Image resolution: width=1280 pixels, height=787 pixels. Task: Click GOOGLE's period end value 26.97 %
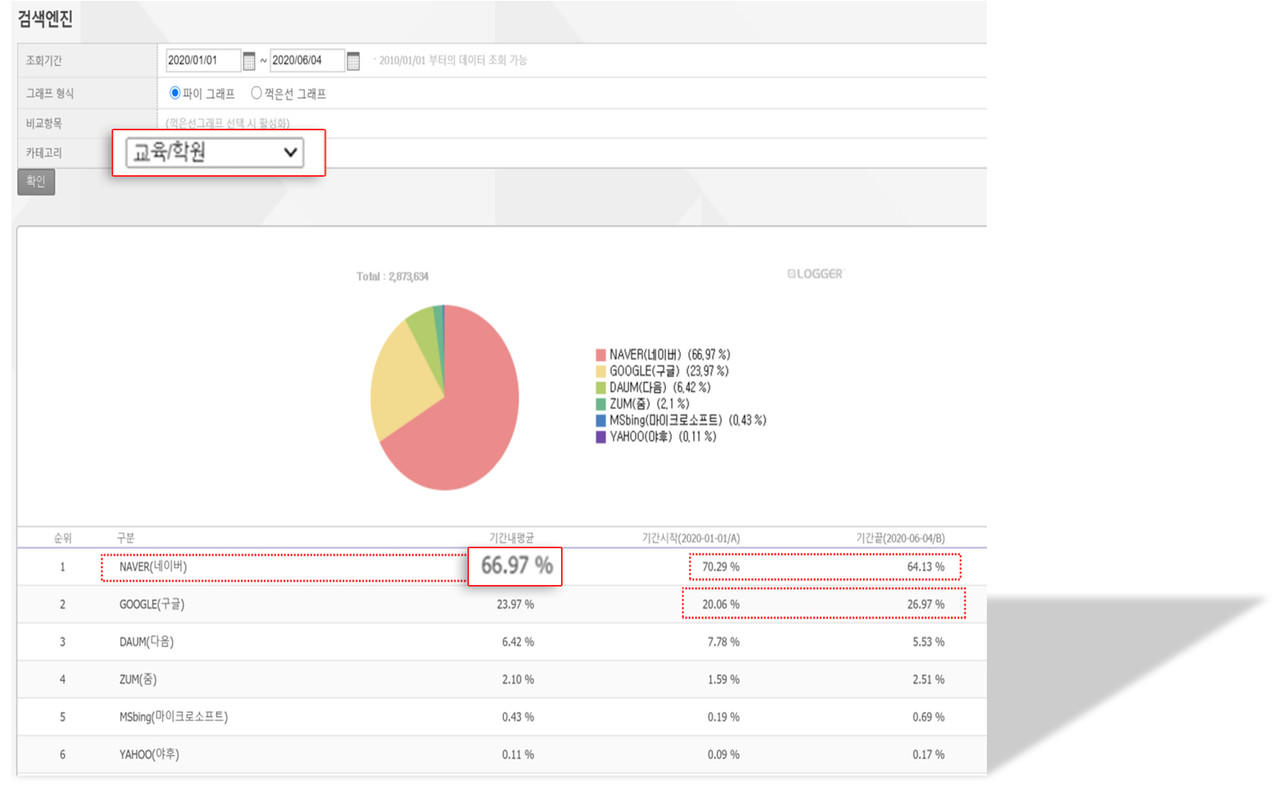tap(924, 605)
